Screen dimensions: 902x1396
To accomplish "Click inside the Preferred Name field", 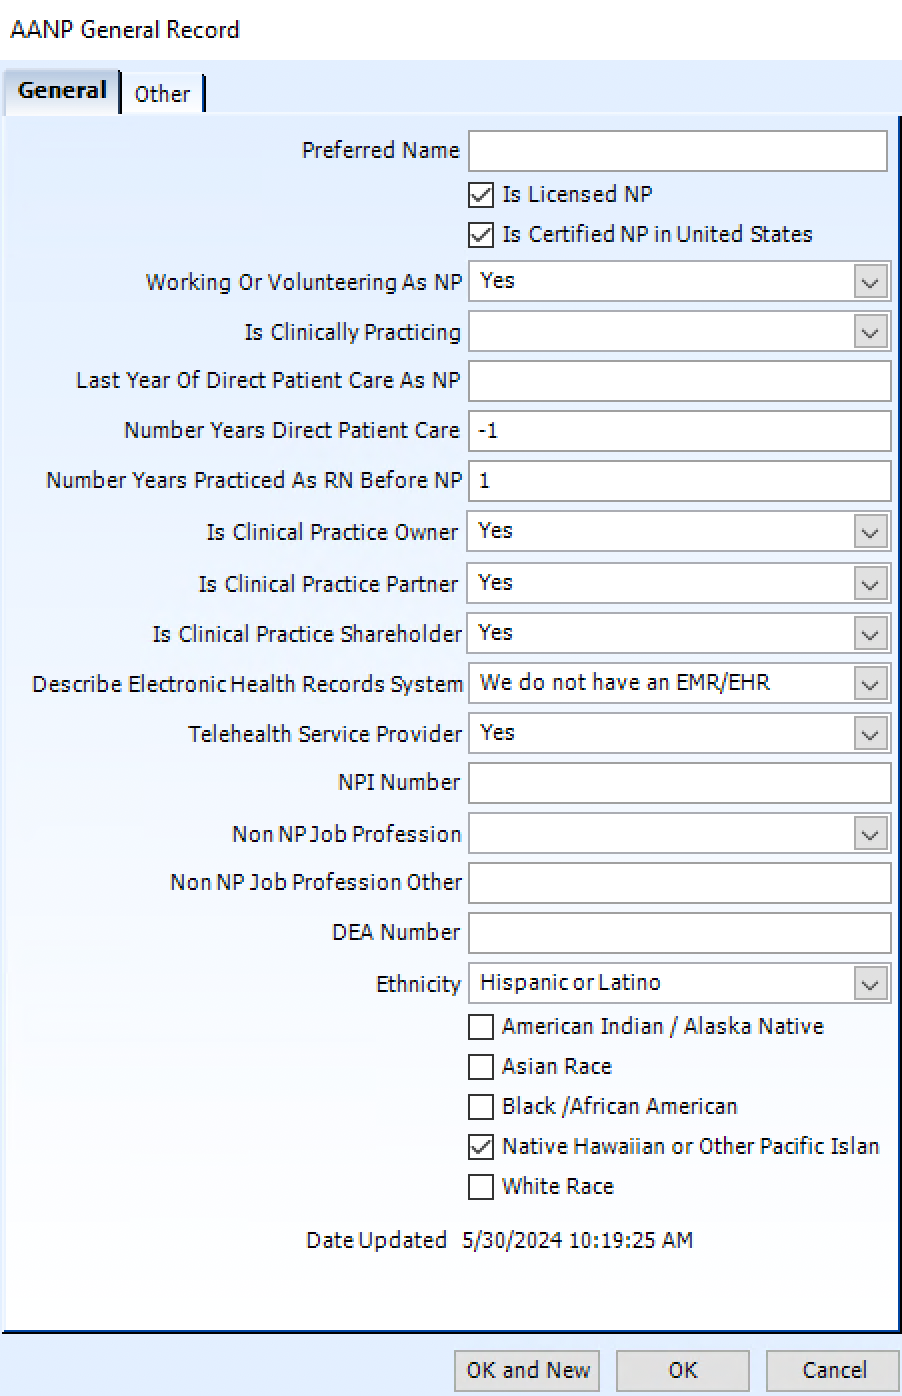I will click(x=677, y=150).
